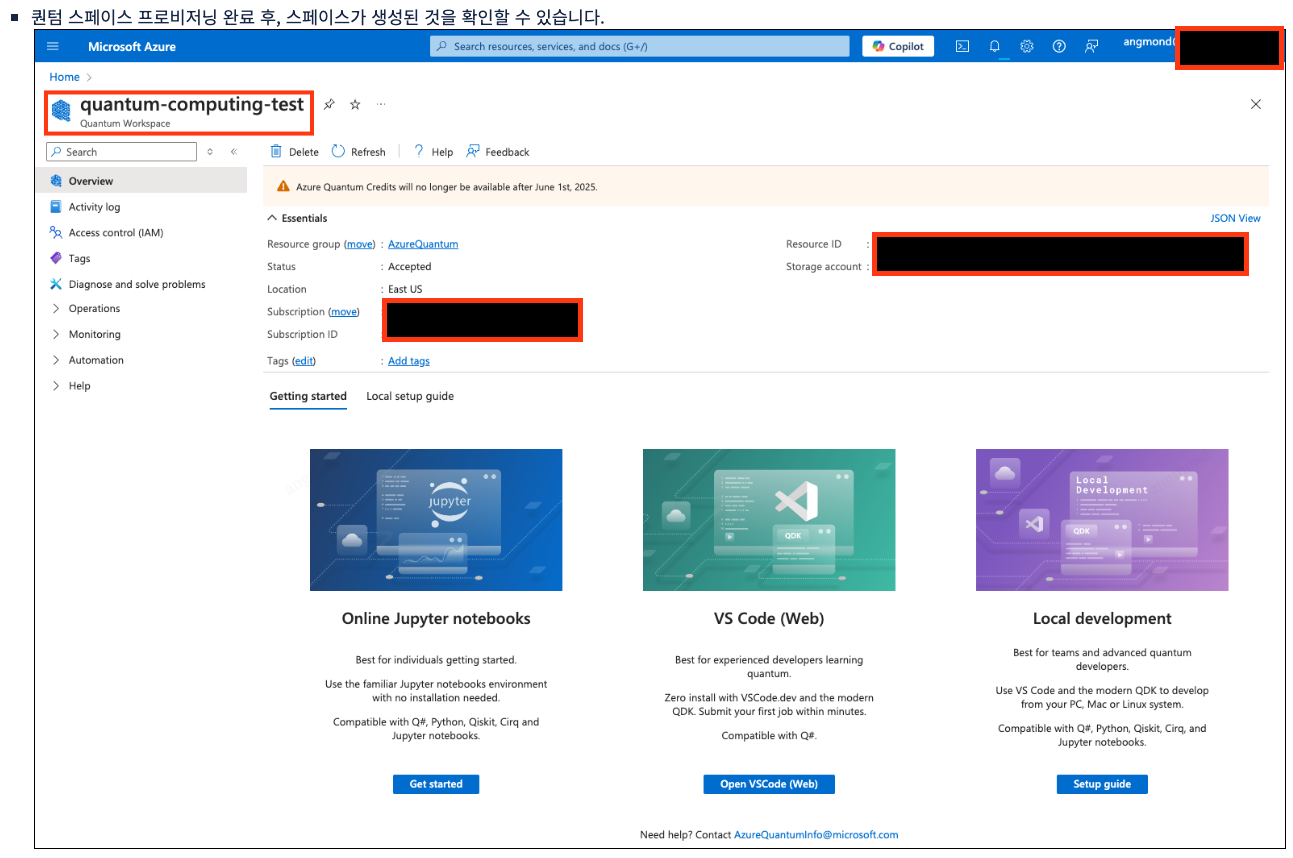
Task: Click the Quantum Workspace cube icon
Action: click(x=62, y=111)
